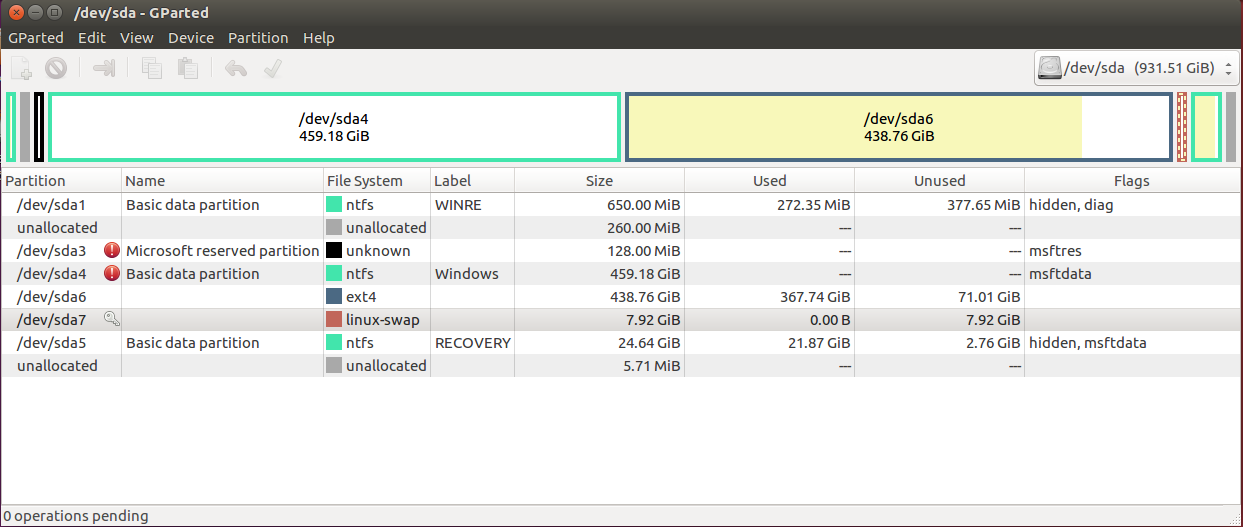Click the warning icon beside /dev/sda4
Viewport: 1243px width, 527px height.
point(112,273)
